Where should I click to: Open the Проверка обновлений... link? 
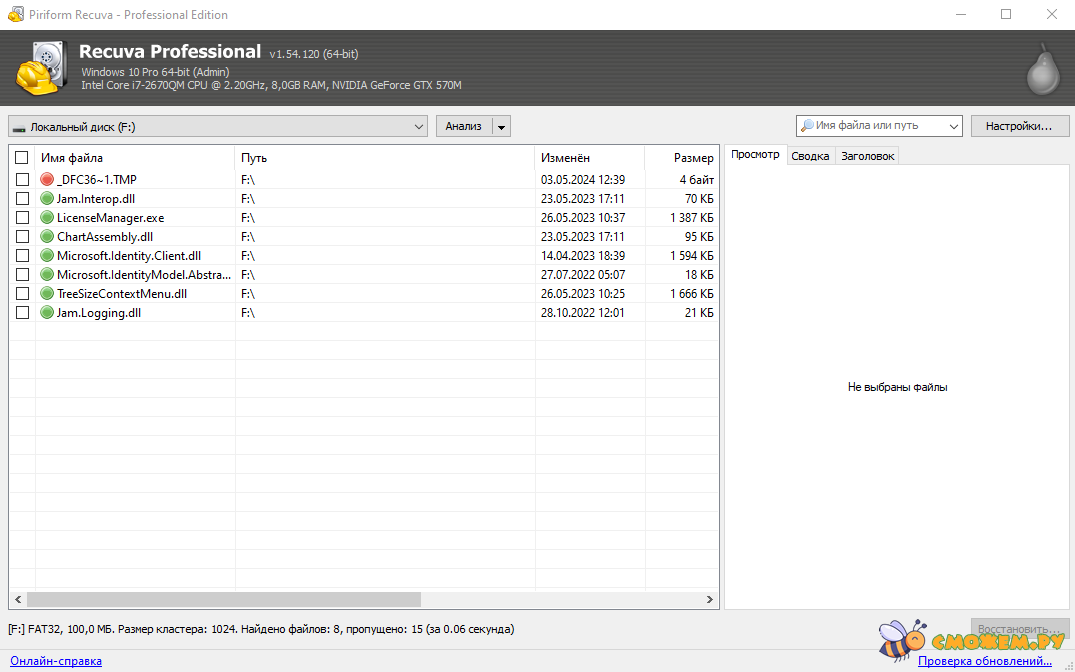tap(985, 661)
